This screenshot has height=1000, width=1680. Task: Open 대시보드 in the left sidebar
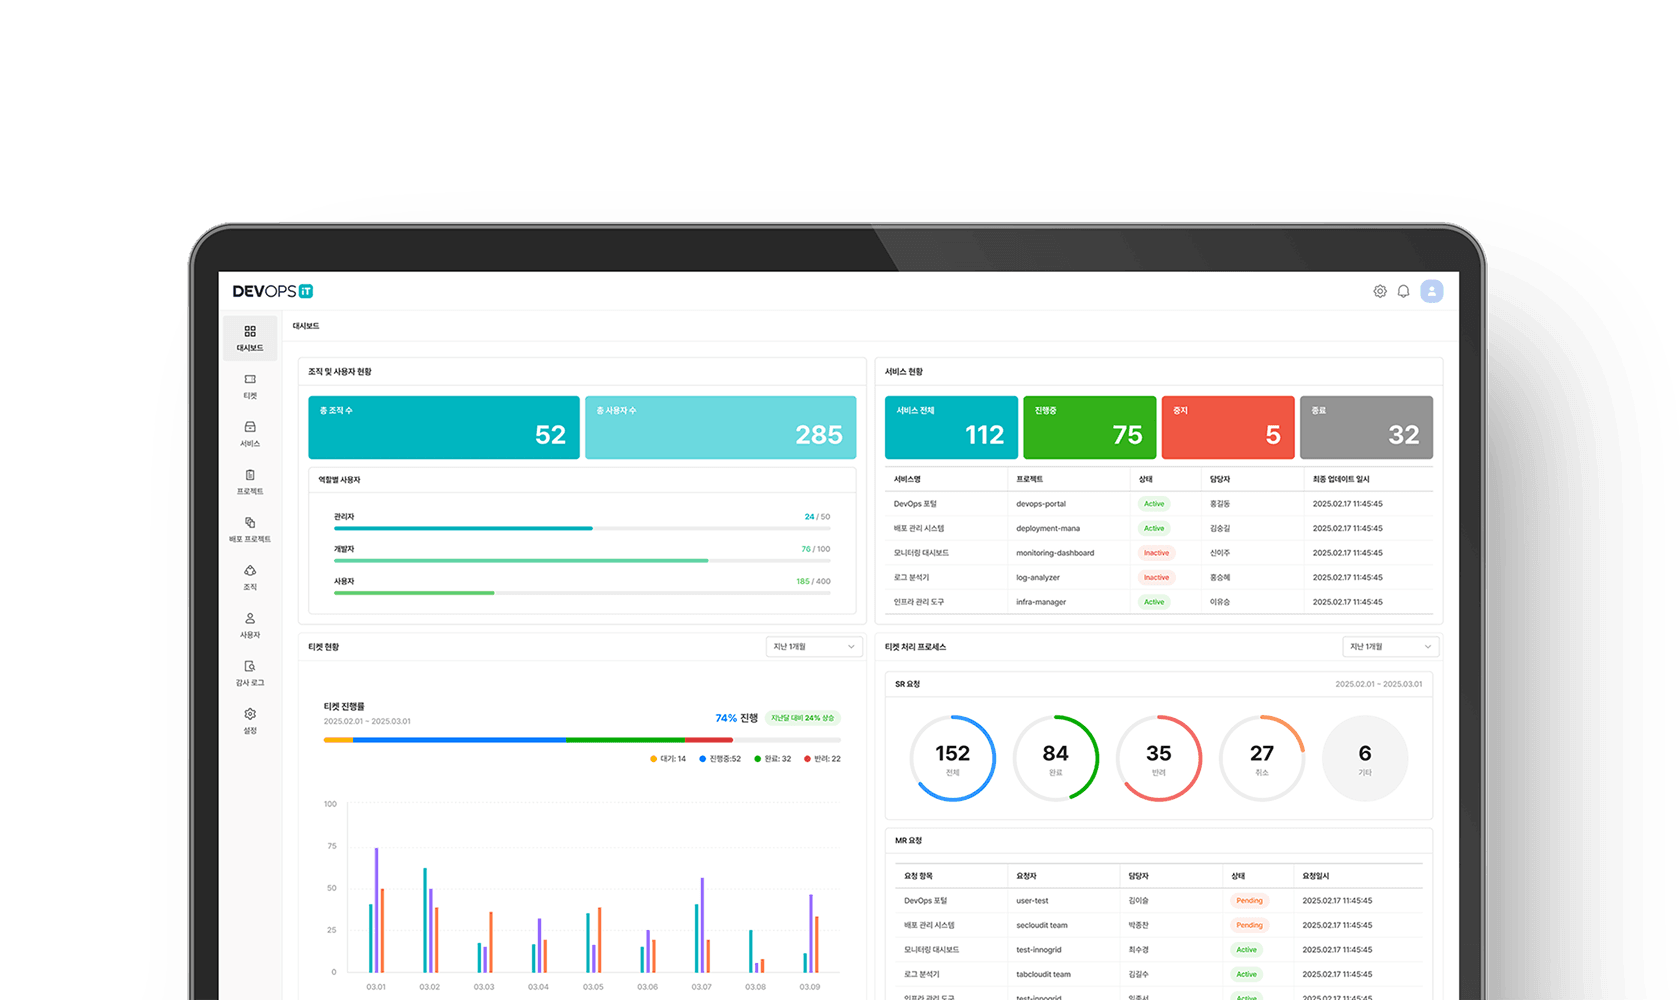250,338
